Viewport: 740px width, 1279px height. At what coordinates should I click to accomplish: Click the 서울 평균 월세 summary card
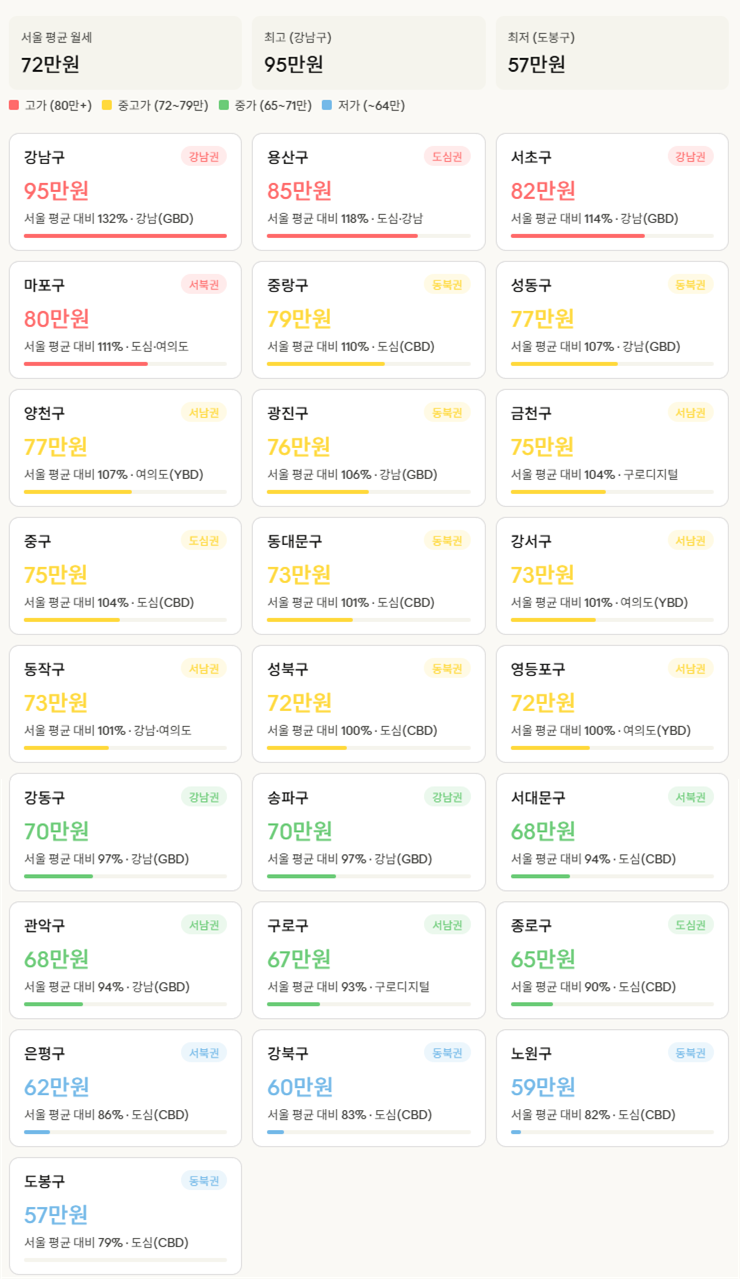(x=125, y=52)
